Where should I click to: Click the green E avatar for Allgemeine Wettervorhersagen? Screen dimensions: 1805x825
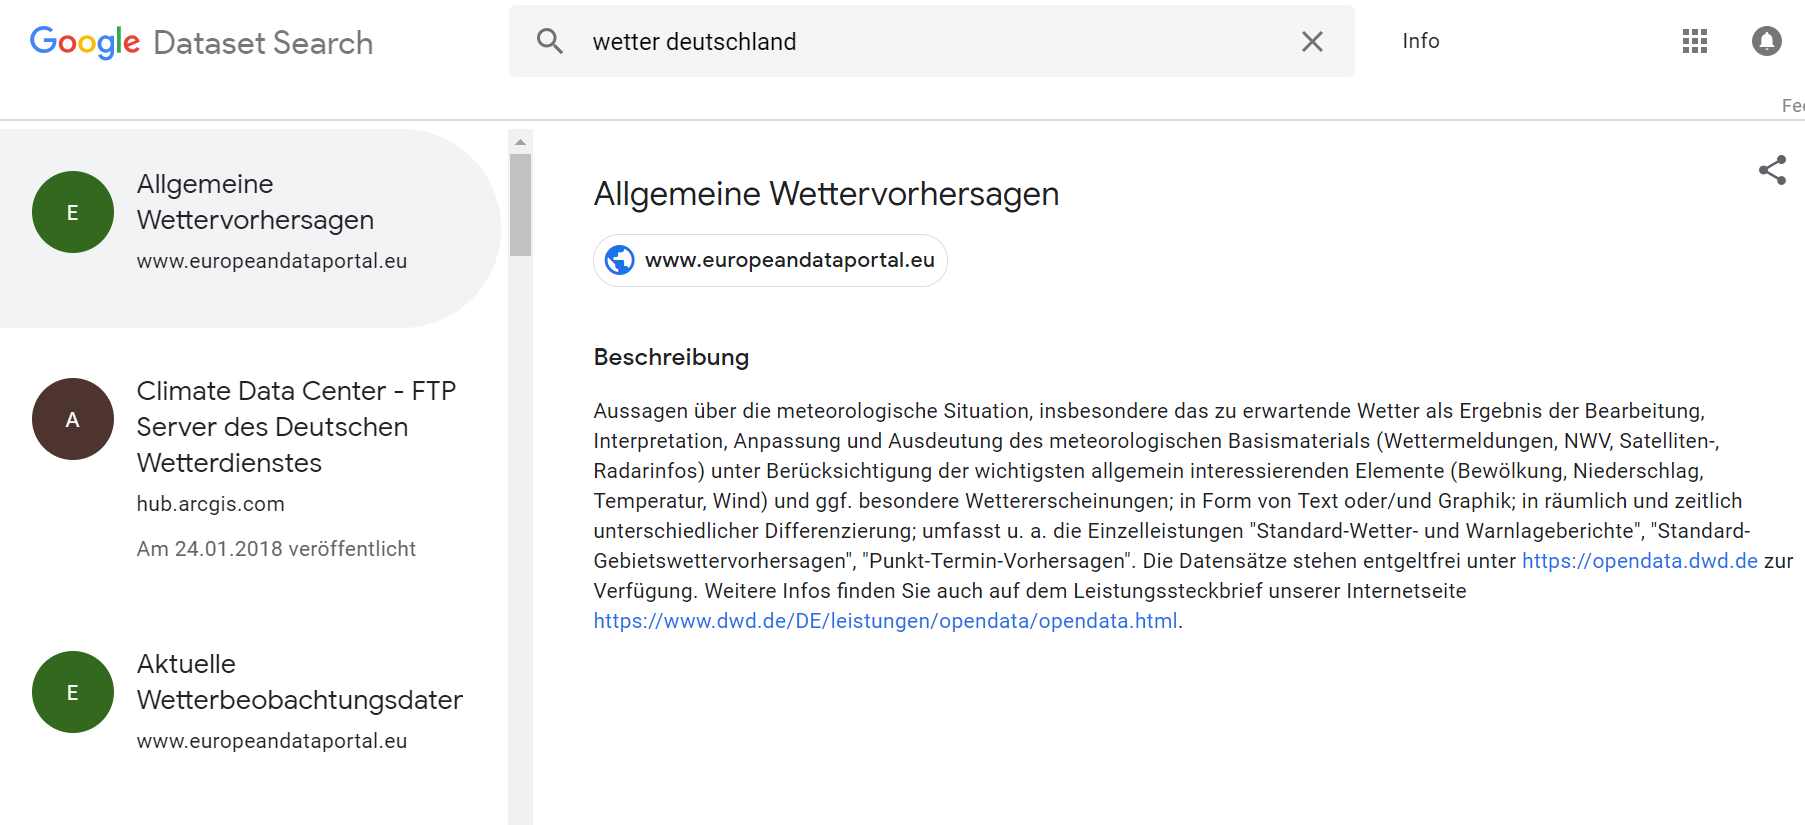pos(73,212)
